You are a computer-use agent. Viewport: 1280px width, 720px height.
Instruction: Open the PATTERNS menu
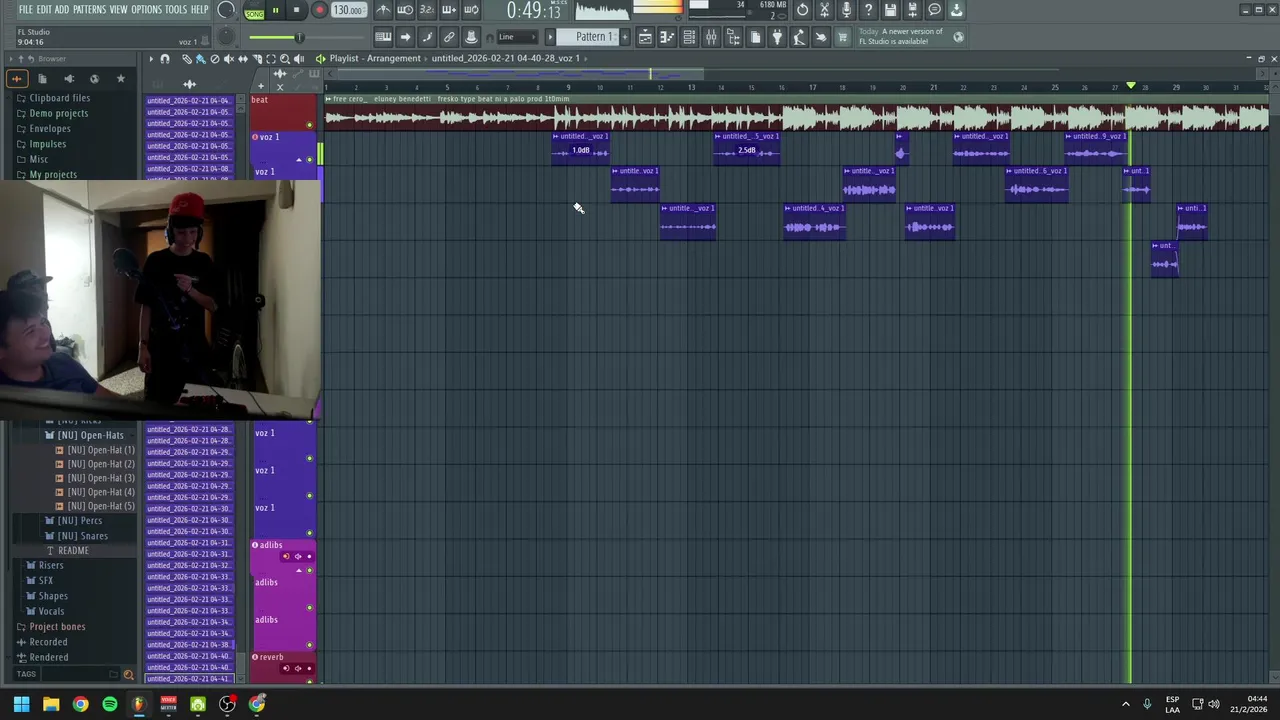pos(89,10)
